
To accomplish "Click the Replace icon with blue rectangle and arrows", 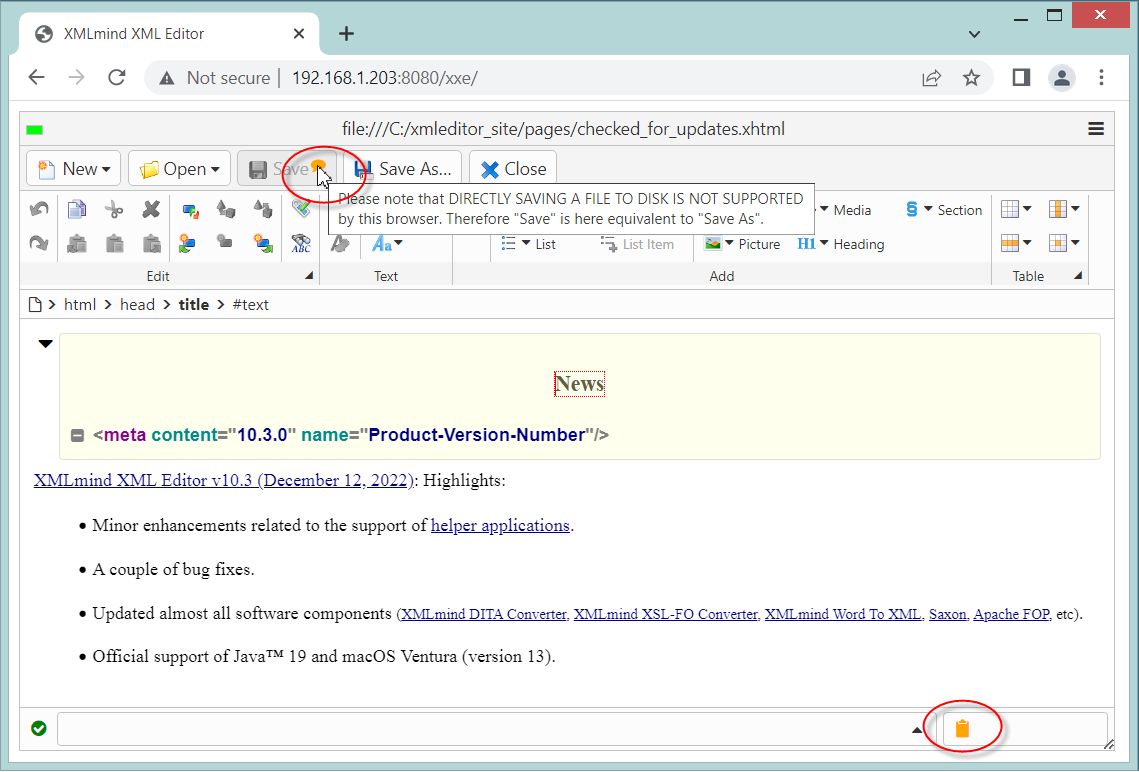I will 190,211.
